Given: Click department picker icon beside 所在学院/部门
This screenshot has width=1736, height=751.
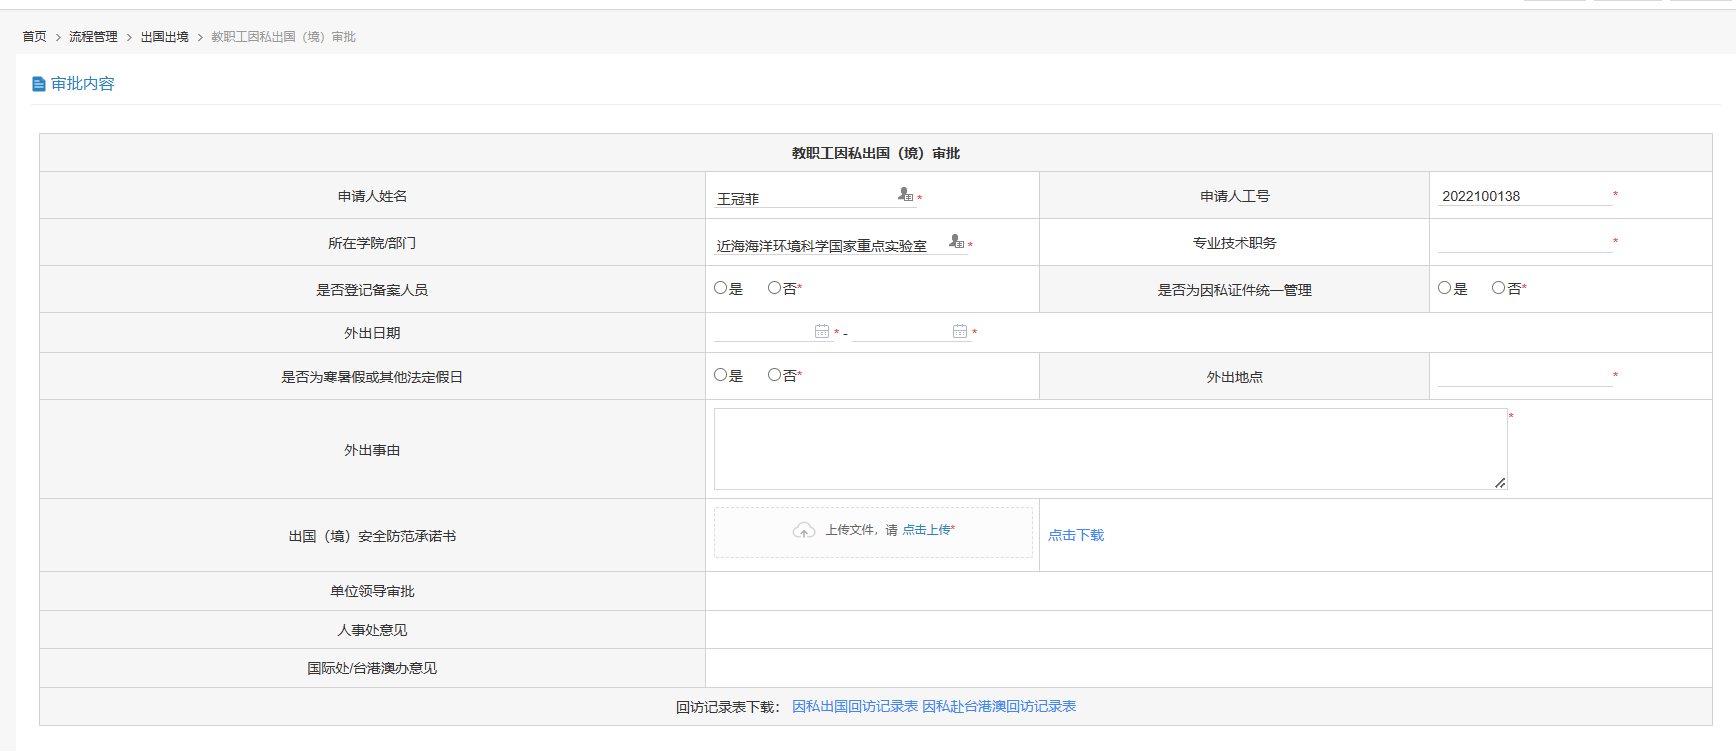Looking at the screenshot, I should [x=956, y=242].
